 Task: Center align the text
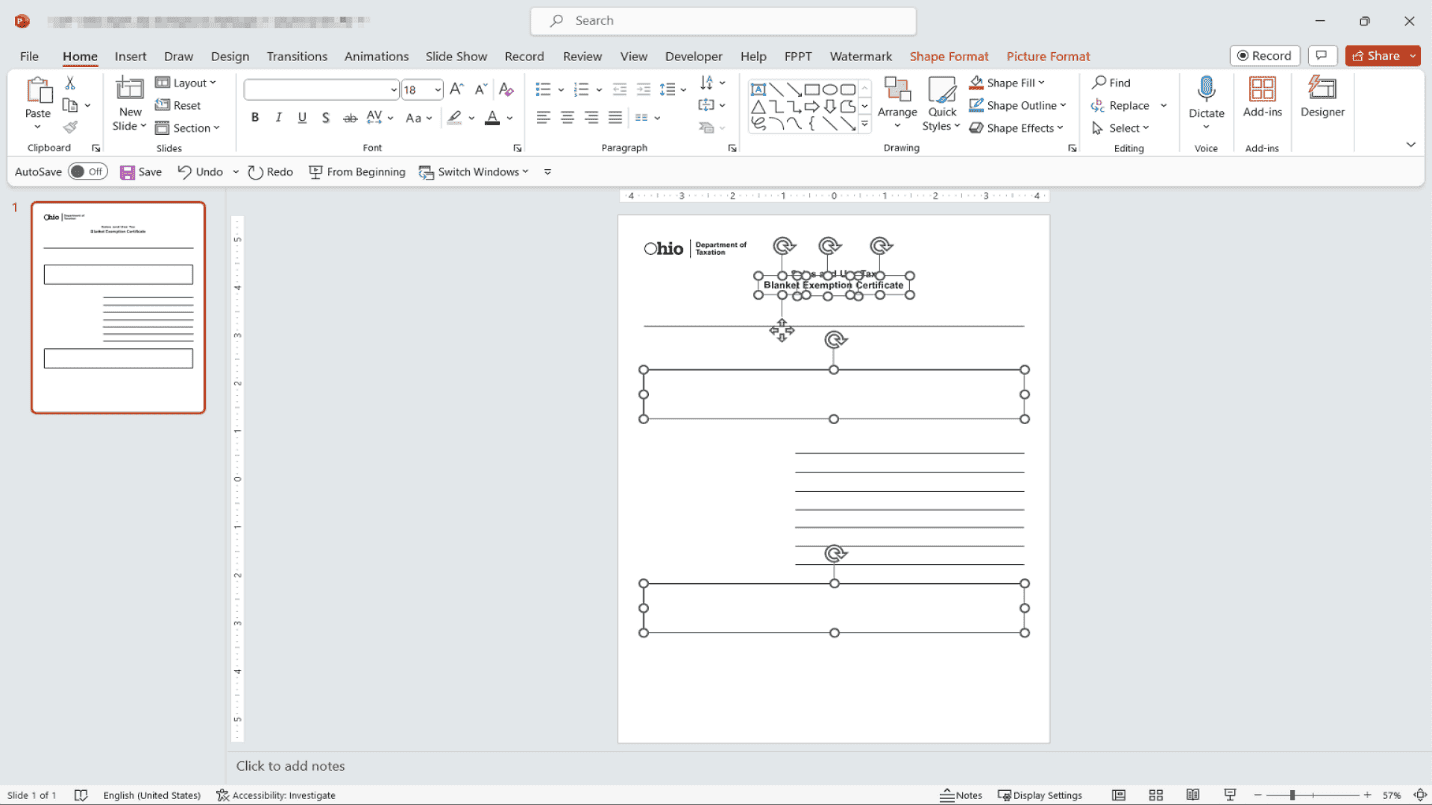point(567,118)
